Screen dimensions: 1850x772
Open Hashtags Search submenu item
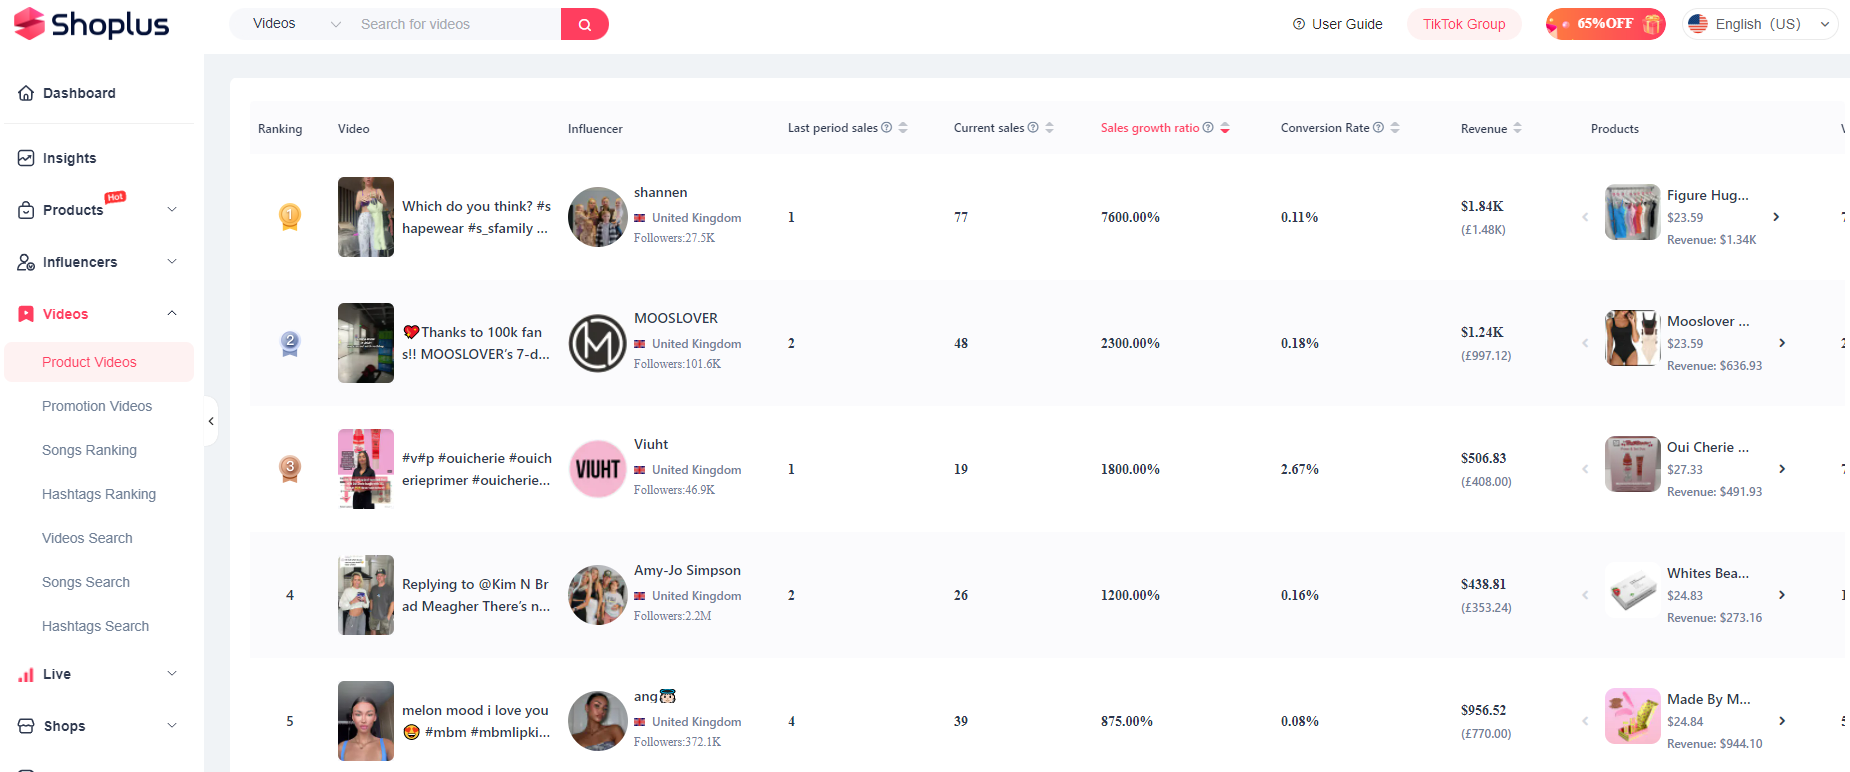pyautogui.click(x=95, y=626)
